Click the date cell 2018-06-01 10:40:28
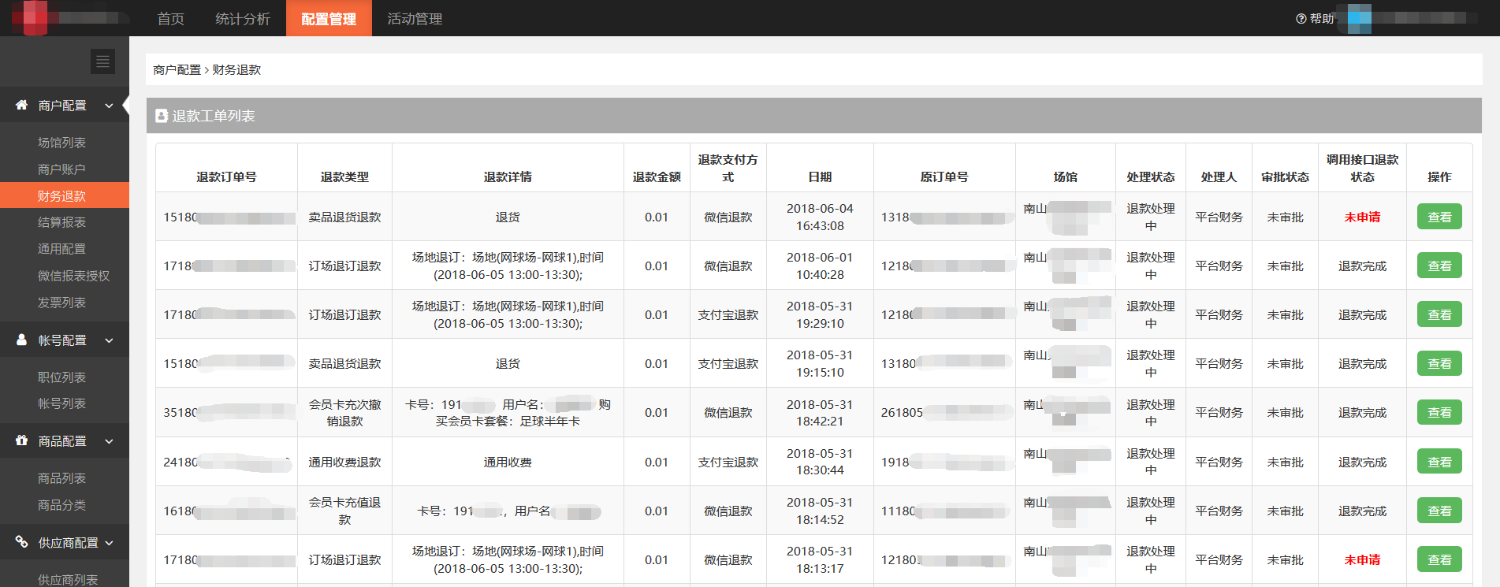1500x587 pixels. point(820,266)
